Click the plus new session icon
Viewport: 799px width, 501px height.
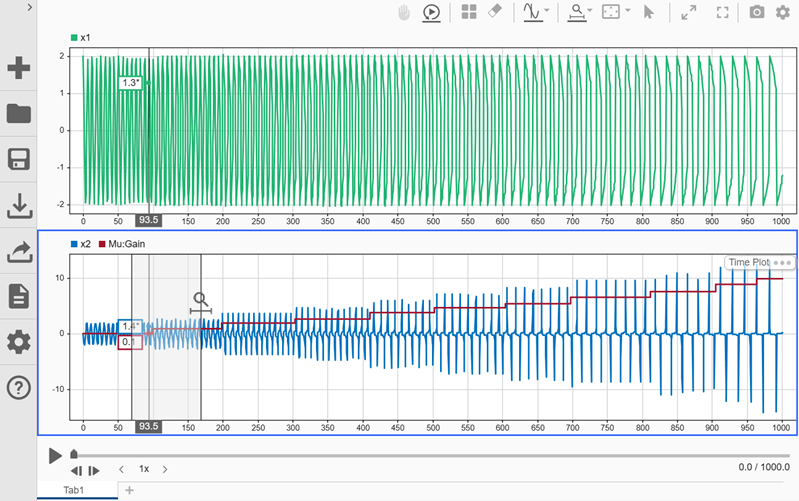pos(19,68)
